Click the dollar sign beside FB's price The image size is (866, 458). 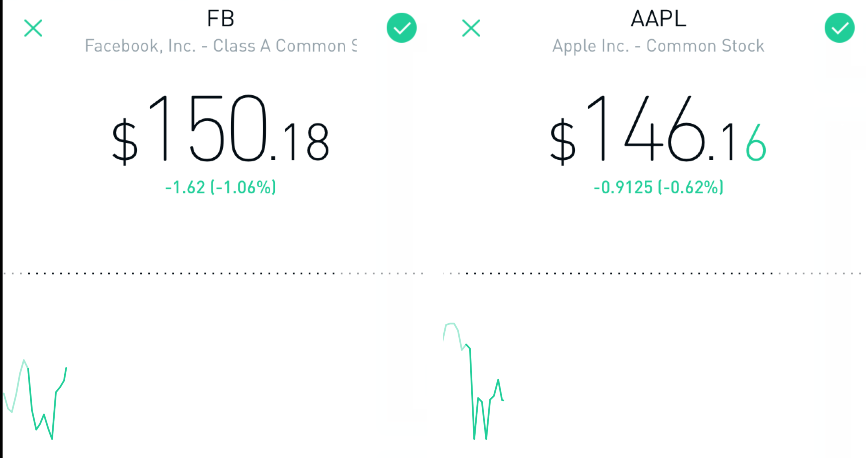[x=125, y=142]
